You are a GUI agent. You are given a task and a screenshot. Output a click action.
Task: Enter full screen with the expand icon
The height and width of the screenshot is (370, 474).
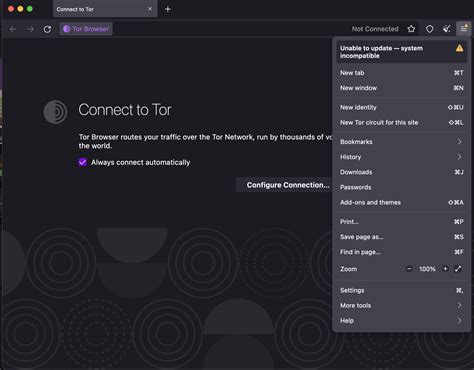coord(458,269)
